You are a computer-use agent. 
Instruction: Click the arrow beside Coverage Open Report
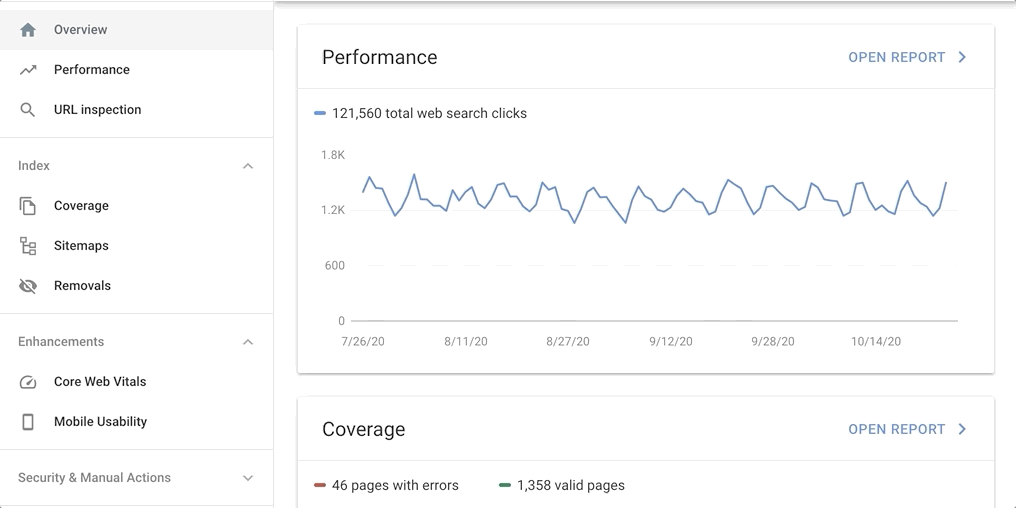click(x=962, y=429)
